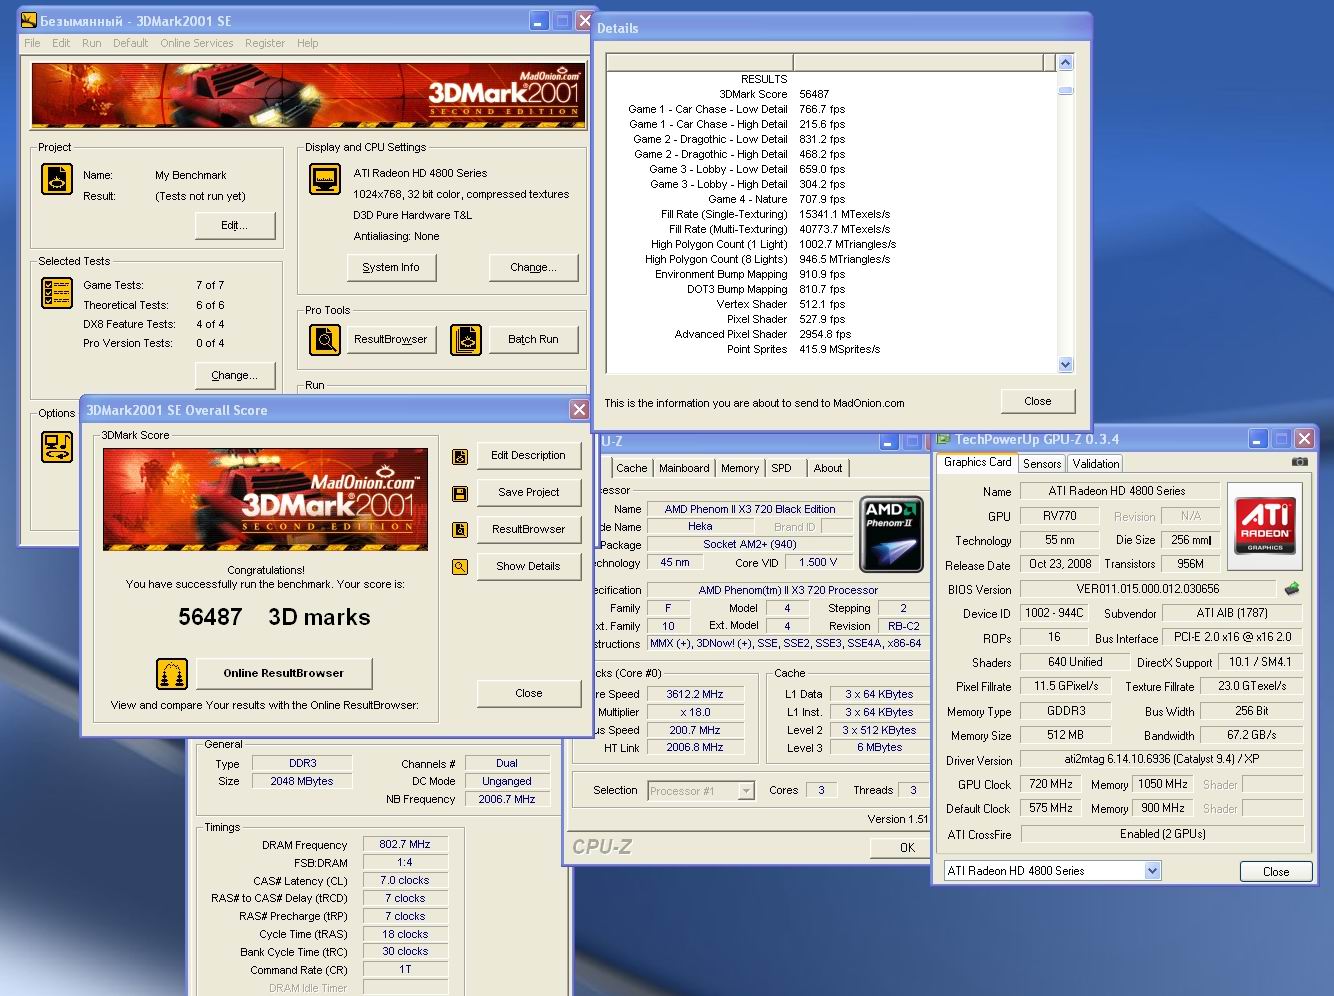
Task: Click the GPU-Z title bar icon
Action: coord(943,439)
